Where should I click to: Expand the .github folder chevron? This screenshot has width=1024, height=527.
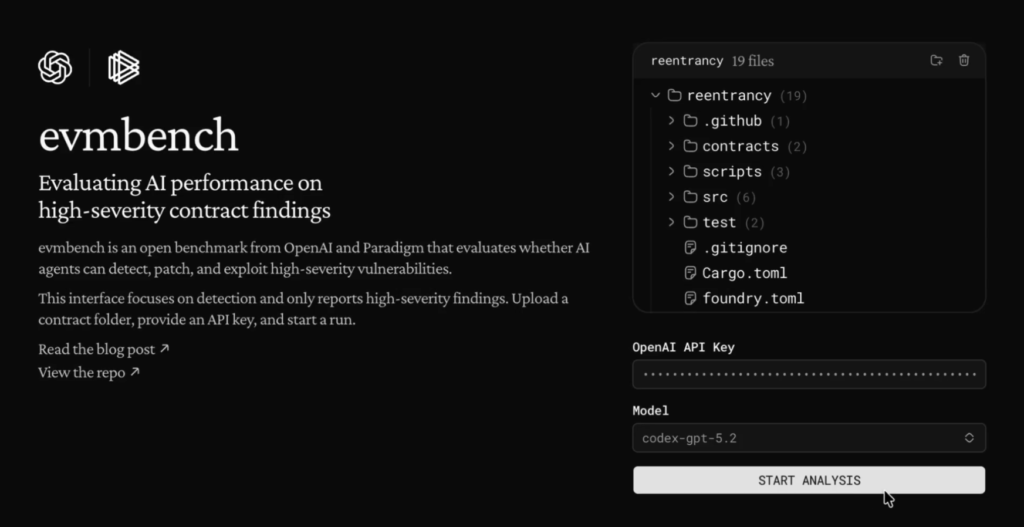pyautogui.click(x=671, y=121)
